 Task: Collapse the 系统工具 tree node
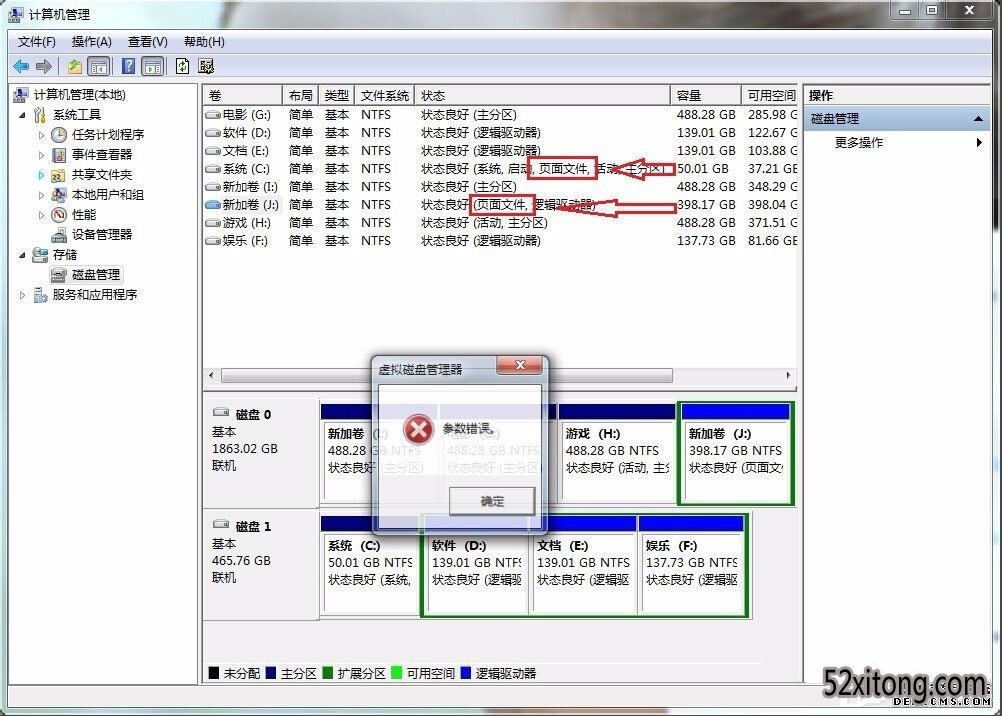pyautogui.click(x=22, y=115)
